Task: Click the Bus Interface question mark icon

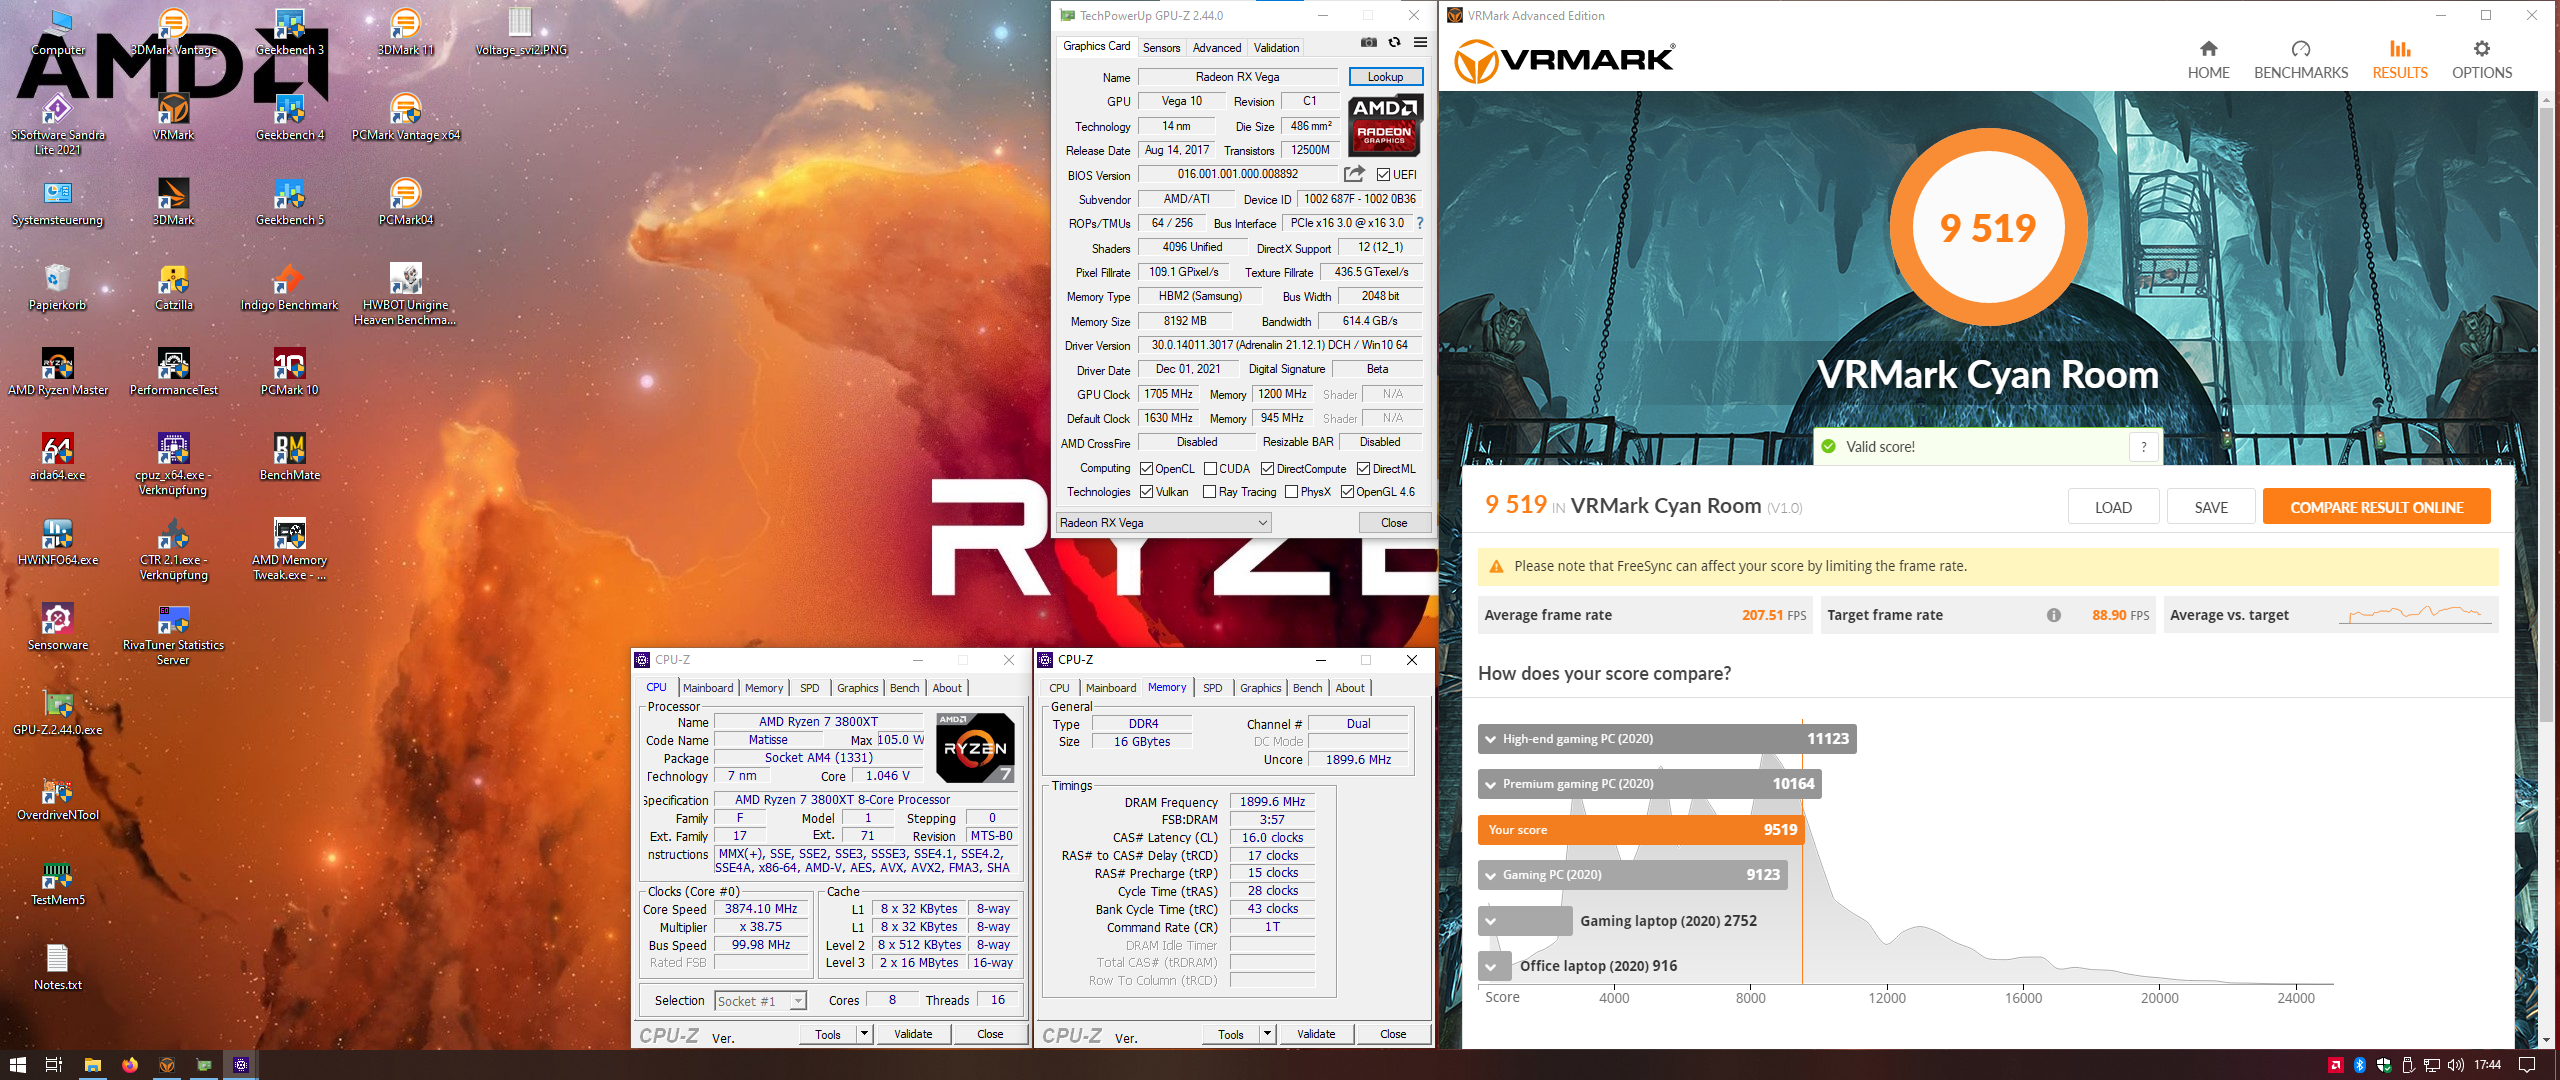Action: coord(1420,223)
